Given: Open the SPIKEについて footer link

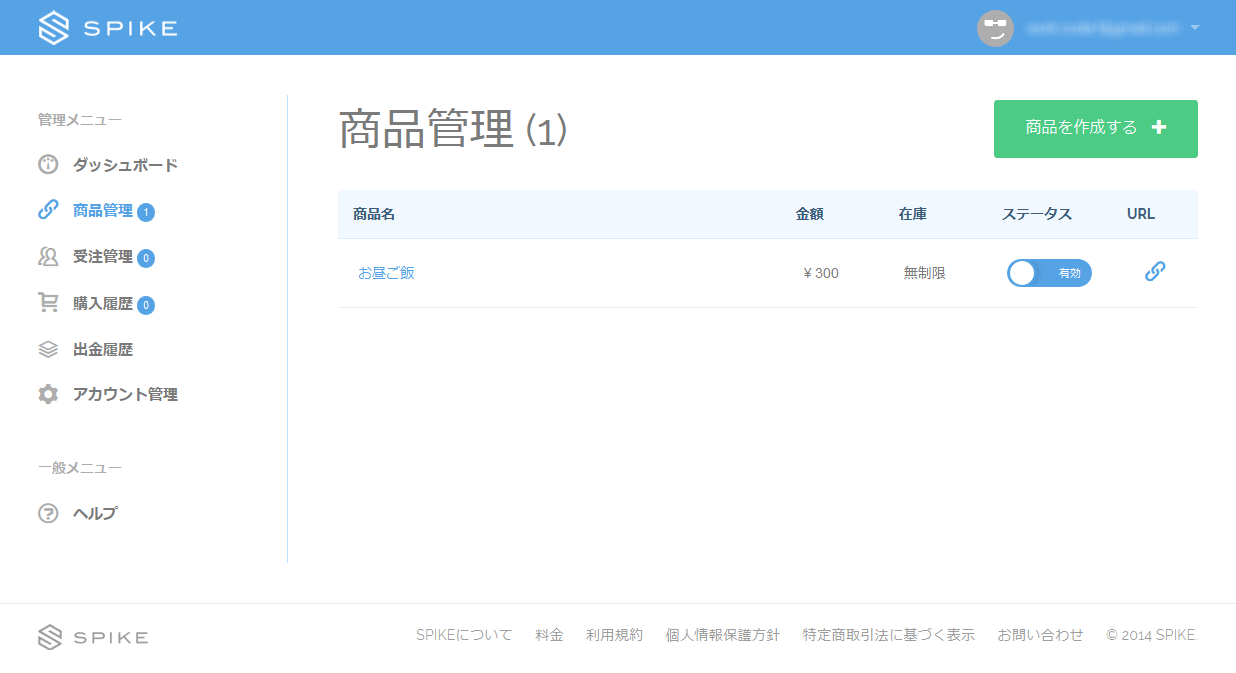Looking at the screenshot, I should (464, 635).
